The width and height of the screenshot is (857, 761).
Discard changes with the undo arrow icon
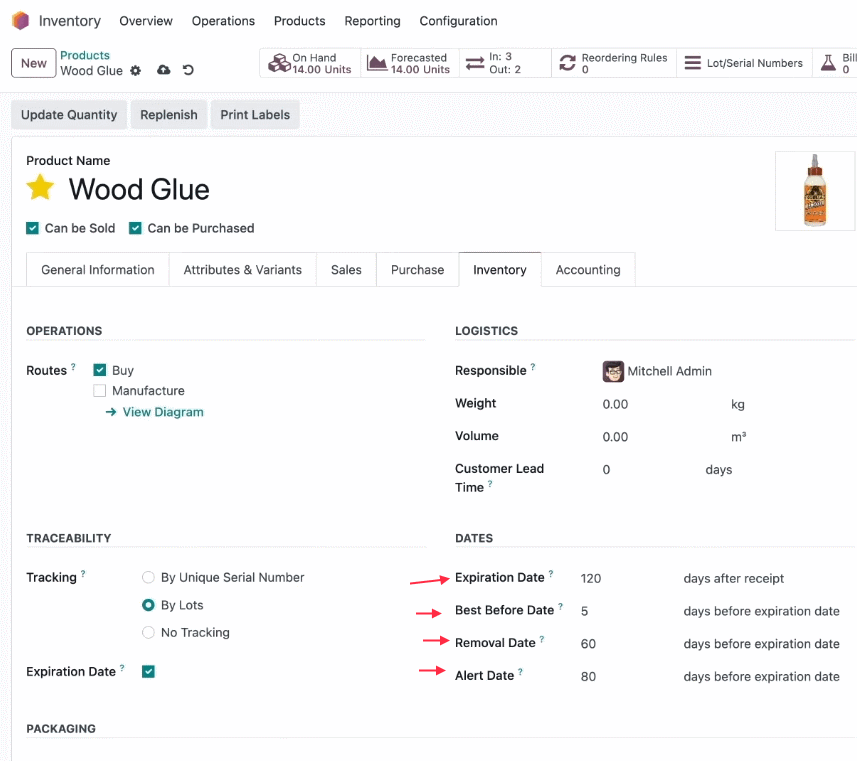(188, 70)
